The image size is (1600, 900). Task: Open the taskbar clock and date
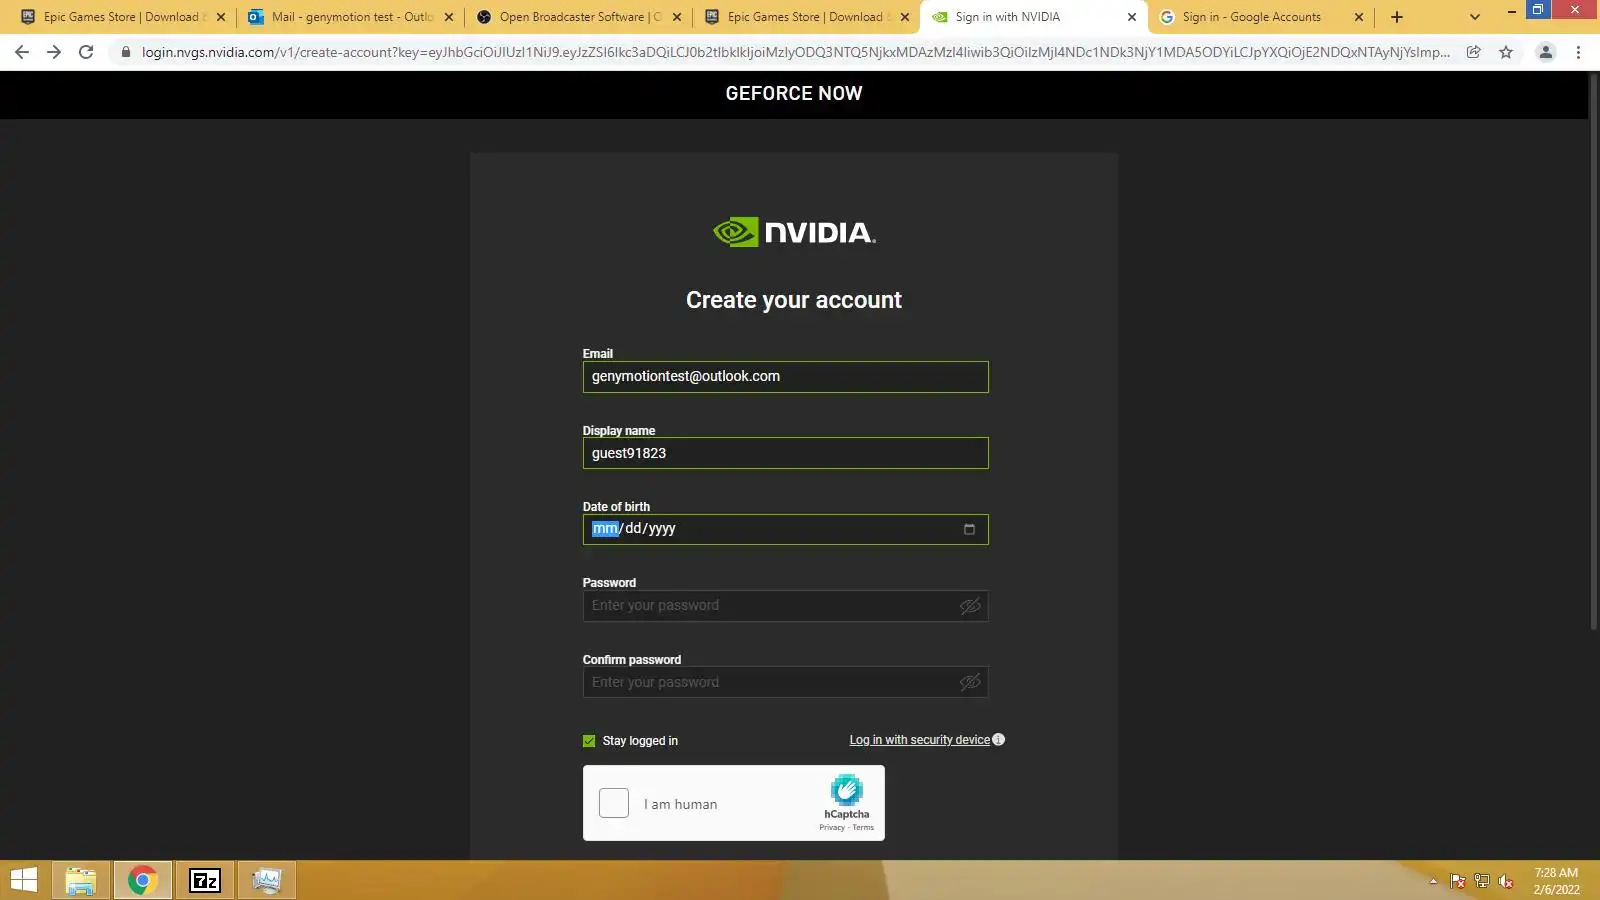point(1556,881)
